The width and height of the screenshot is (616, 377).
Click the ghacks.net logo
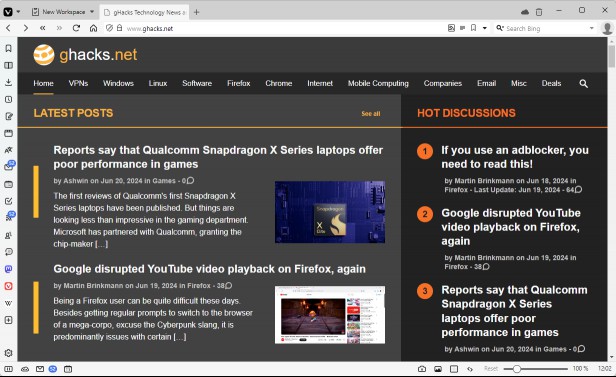(x=85, y=55)
